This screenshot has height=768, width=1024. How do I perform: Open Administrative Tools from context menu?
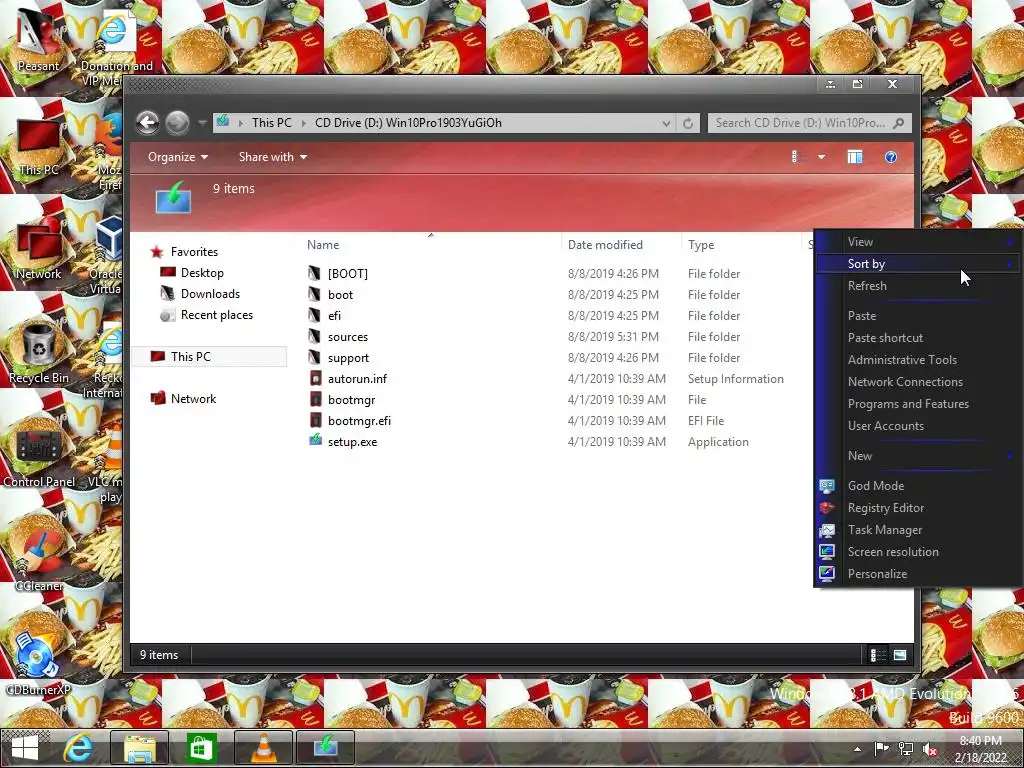[918, 360]
